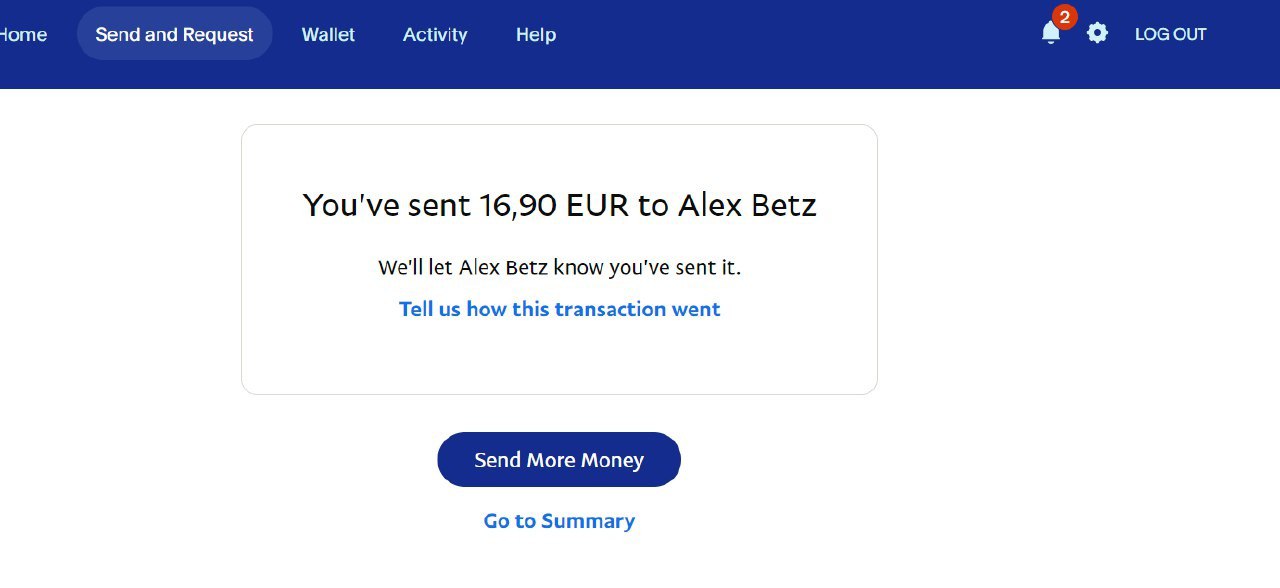Click the EUR currency code in heading
Image resolution: width=1280 pixels, height=588 pixels.
(597, 205)
